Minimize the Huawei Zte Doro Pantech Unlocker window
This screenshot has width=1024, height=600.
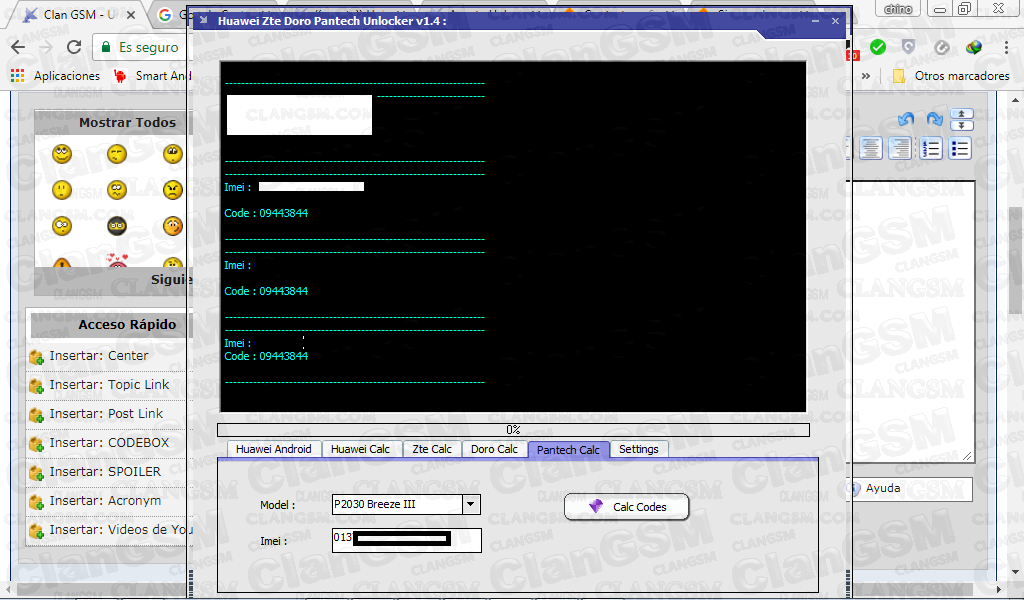815,21
